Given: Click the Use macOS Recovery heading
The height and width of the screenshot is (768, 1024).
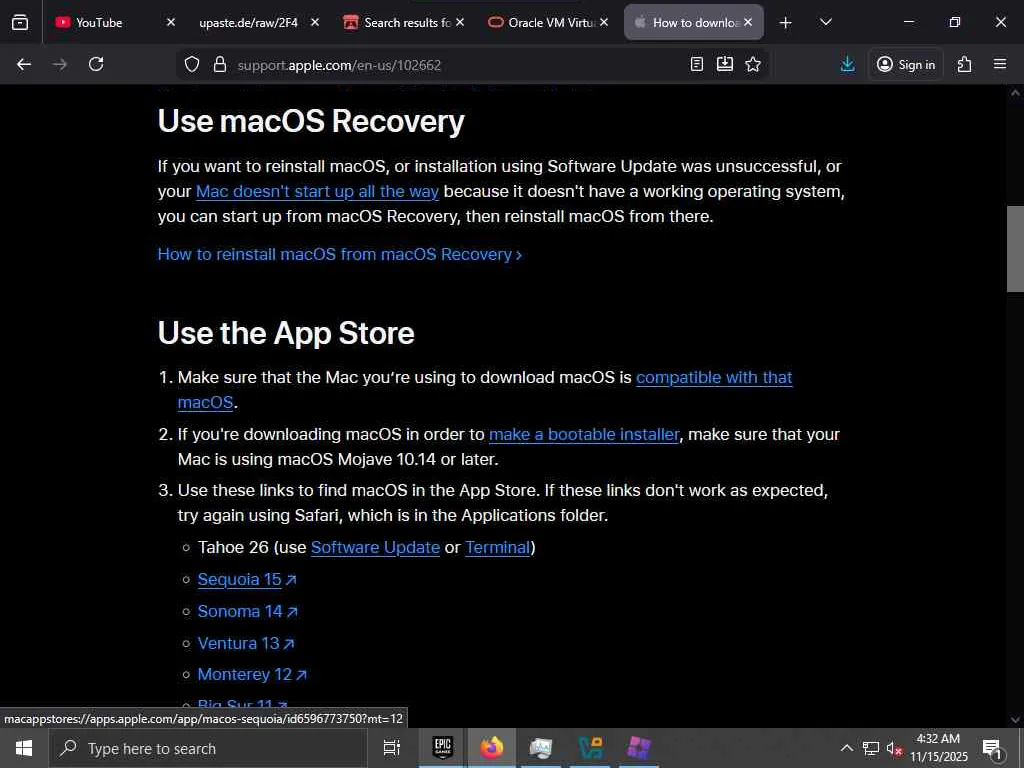Looking at the screenshot, I should coord(311,121).
